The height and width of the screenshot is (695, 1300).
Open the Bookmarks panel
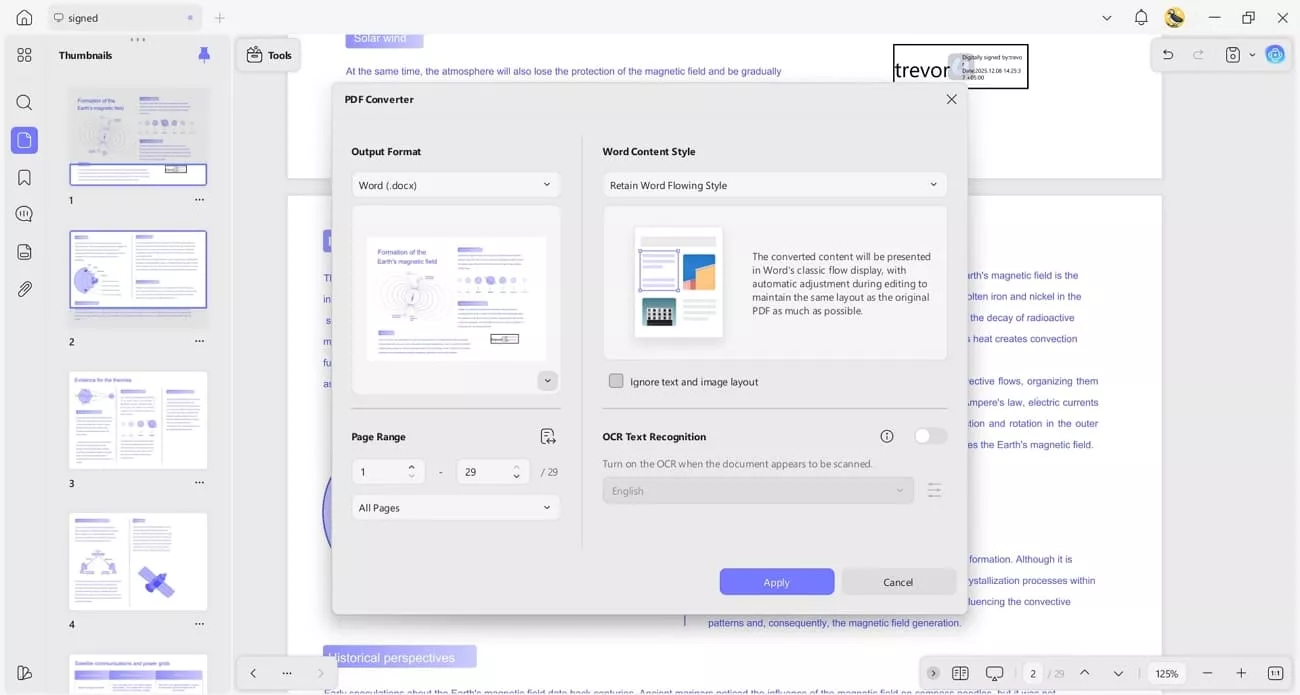pos(24,177)
